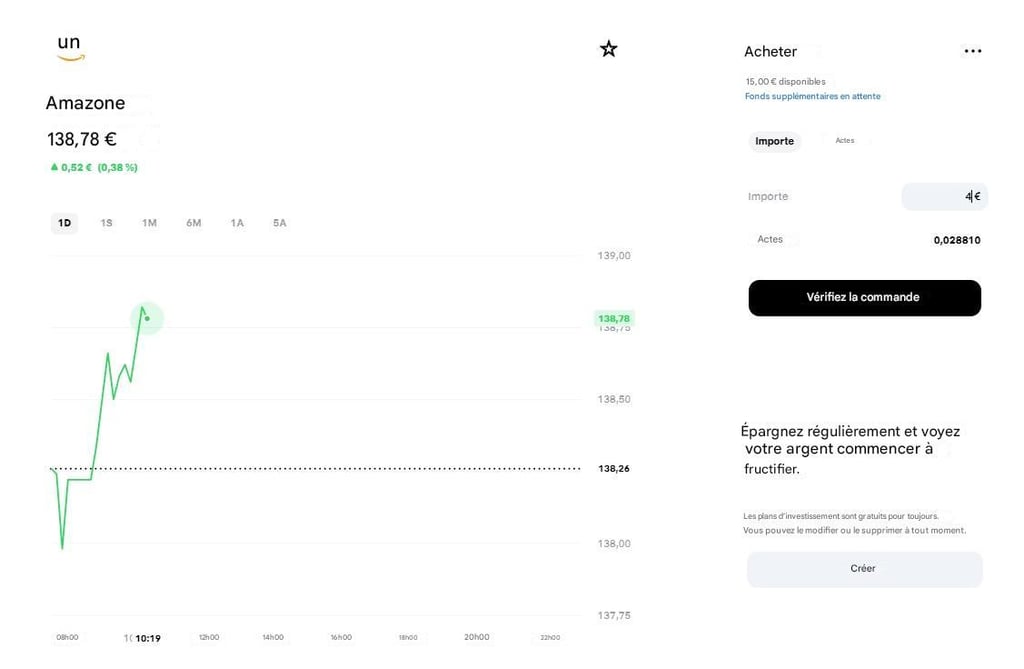Click the green gain indicator triangle

[54, 167]
